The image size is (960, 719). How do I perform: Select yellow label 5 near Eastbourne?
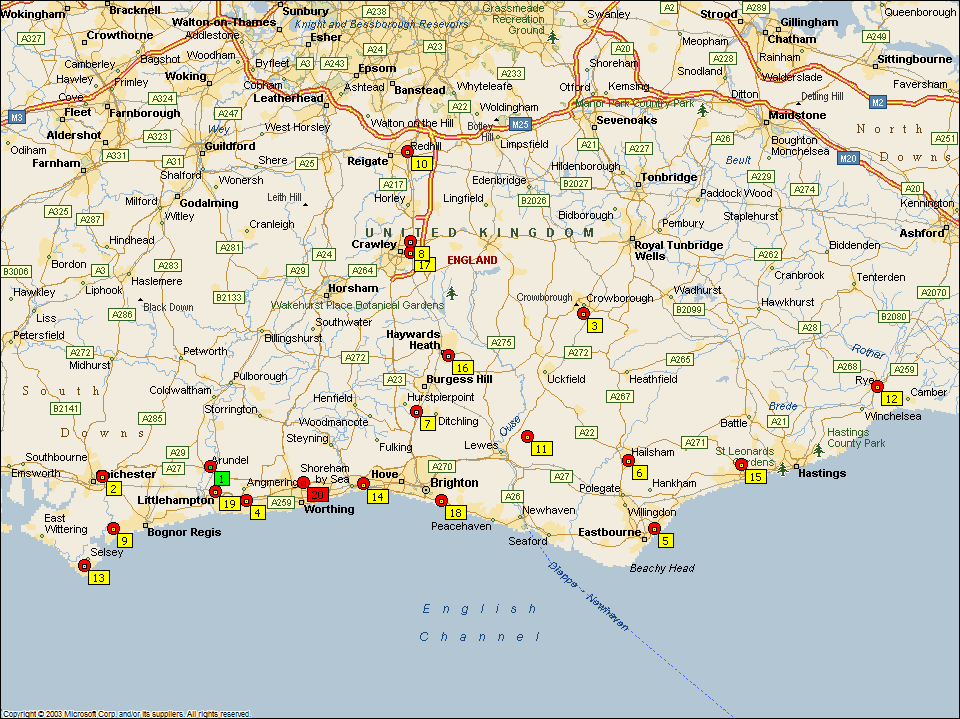click(x=665, y=540)
